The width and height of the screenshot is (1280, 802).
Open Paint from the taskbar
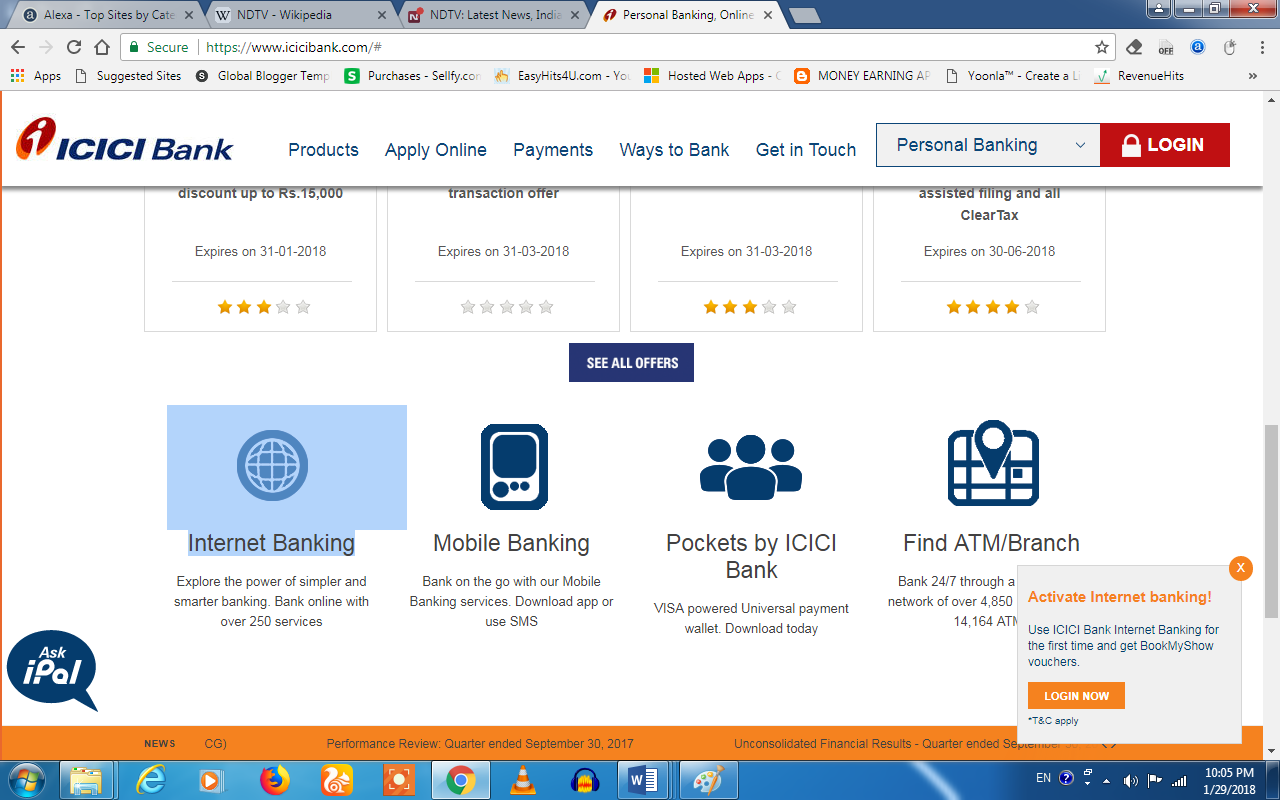click(709, 780)
